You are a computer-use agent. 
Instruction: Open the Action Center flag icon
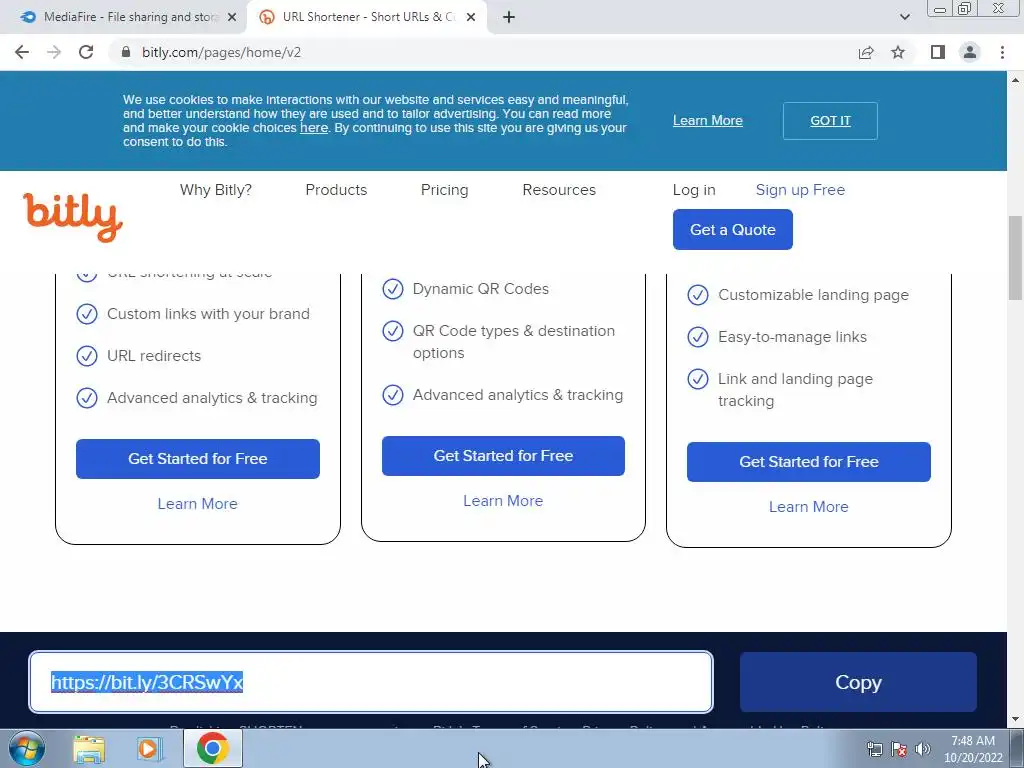[899, 749]
